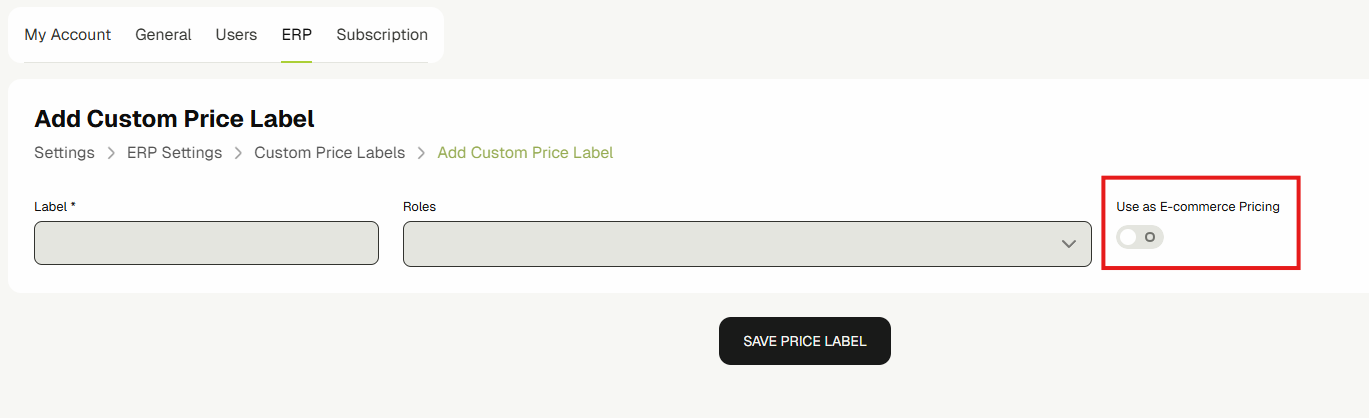Click chevron separator after Settings breadcrumb
The width and height of the screenshot is (1369, 418).
click(x=111, y=153)
